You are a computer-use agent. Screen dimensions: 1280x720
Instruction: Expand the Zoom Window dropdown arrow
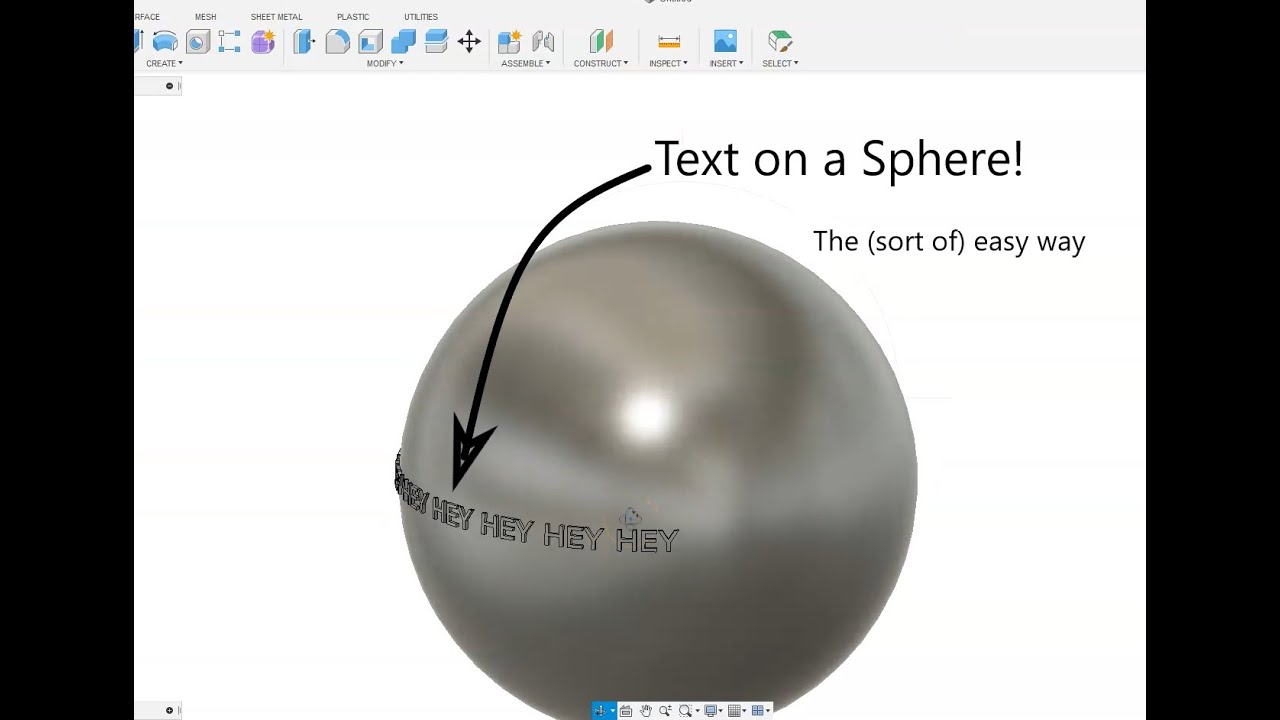coord(697,711)
